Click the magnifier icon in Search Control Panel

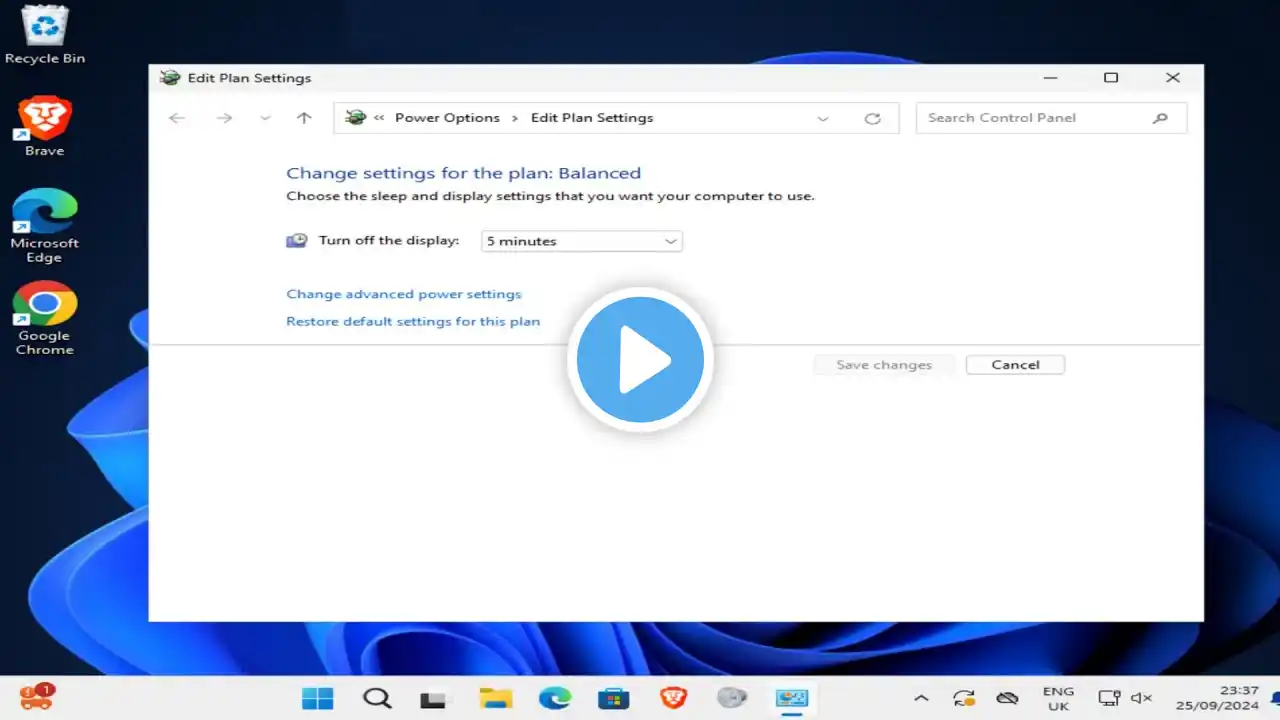[1160, 118]
